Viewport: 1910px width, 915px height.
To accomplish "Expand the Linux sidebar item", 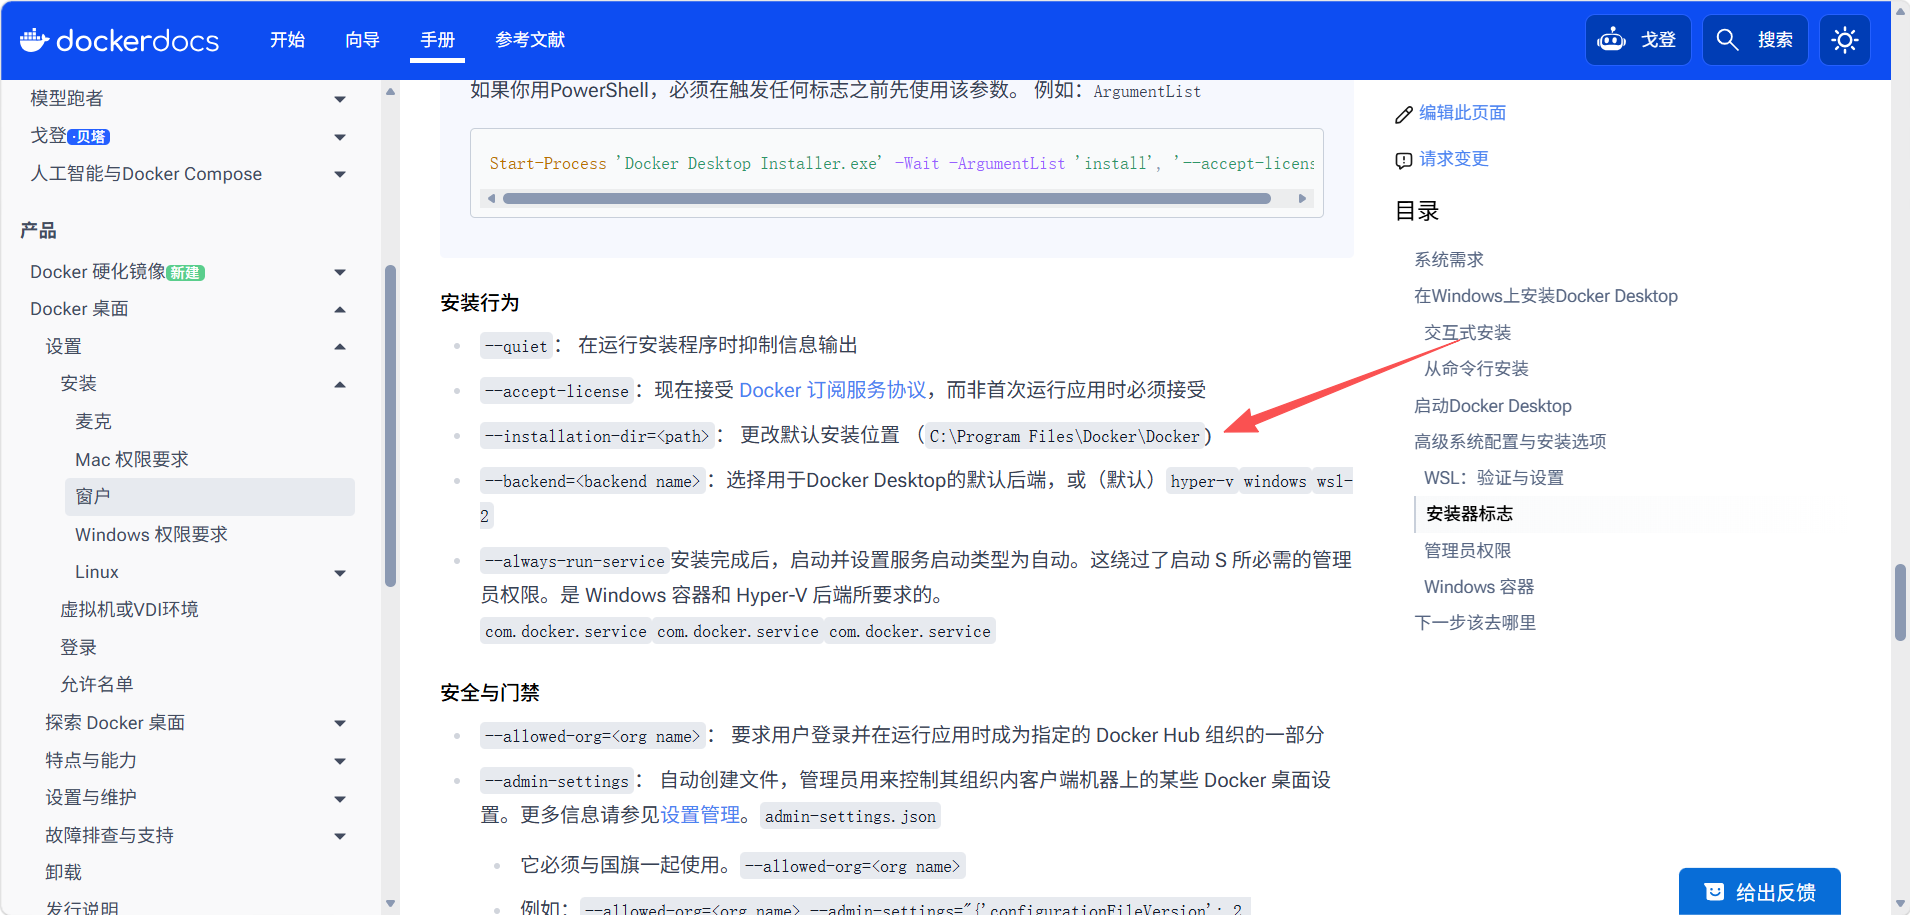I will pyautogui.click(x=340, y=573).
